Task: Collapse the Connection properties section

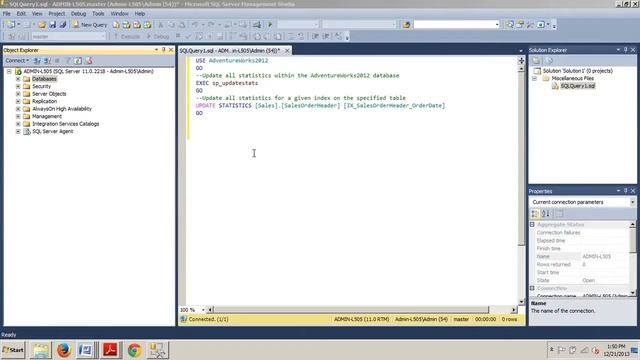Action: tap(532, 288)
